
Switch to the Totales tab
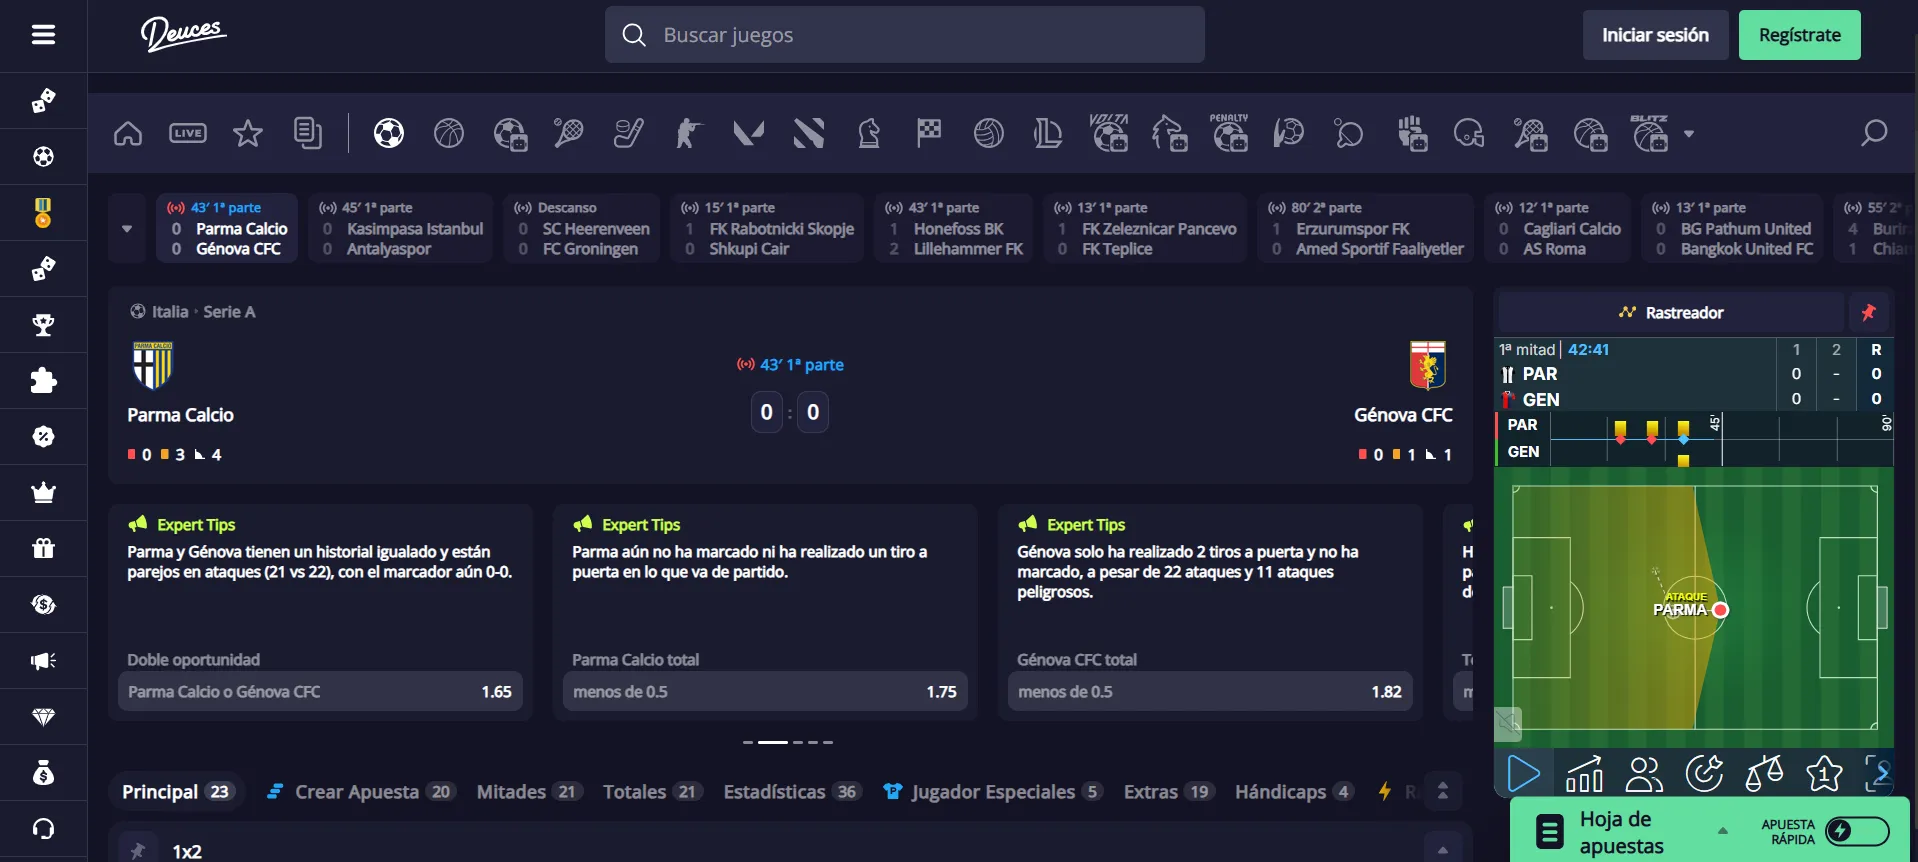tap(651, 792)
